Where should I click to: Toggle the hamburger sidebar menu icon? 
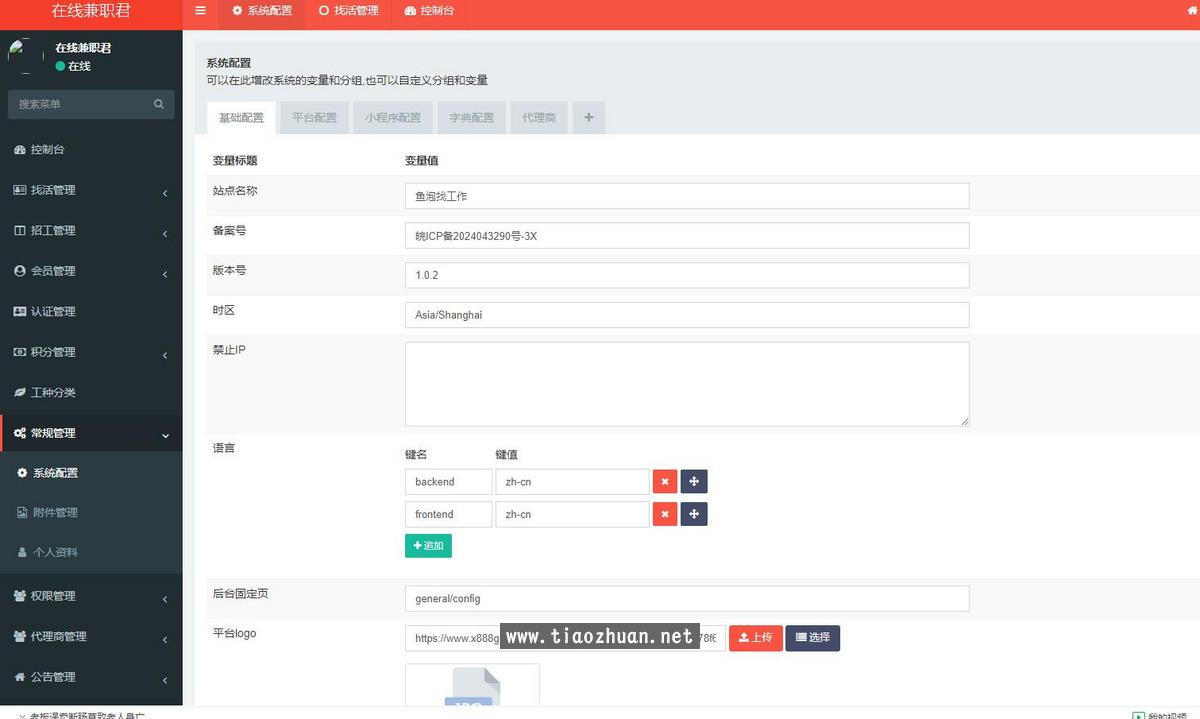[200, 11]
